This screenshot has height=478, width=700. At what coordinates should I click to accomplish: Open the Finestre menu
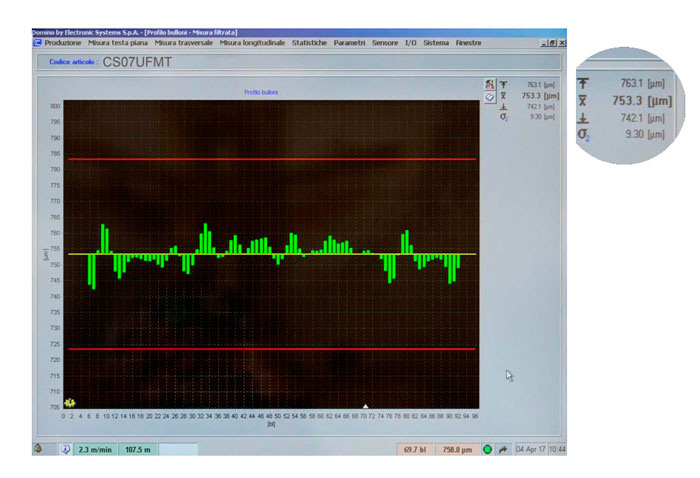(468, 43)
